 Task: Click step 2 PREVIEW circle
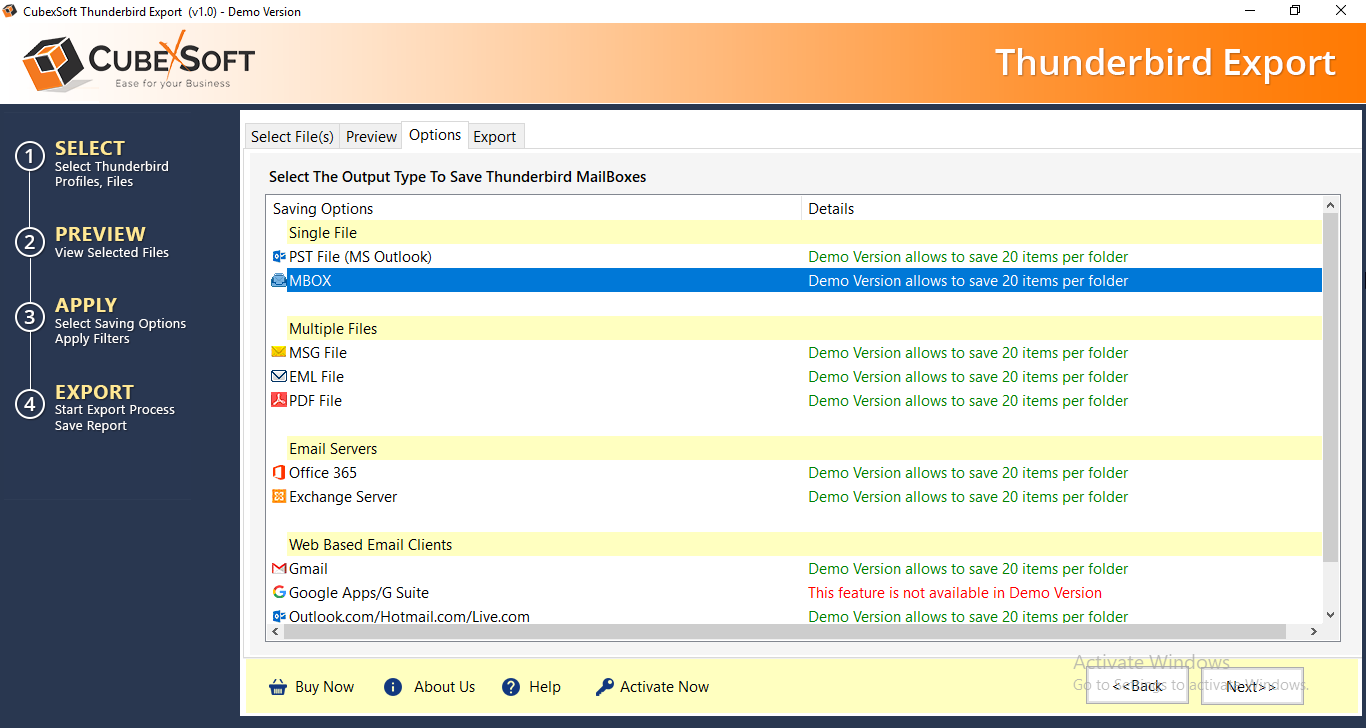tap(30, 242)
